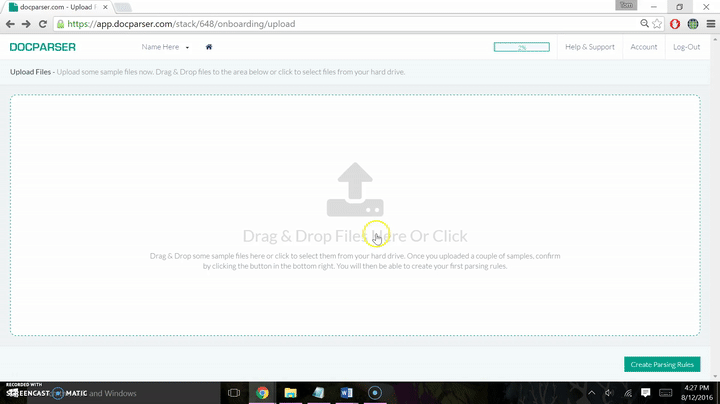Click the Log-Out link
This screenshot has height=404, width=720.
(x=687, y=47)
